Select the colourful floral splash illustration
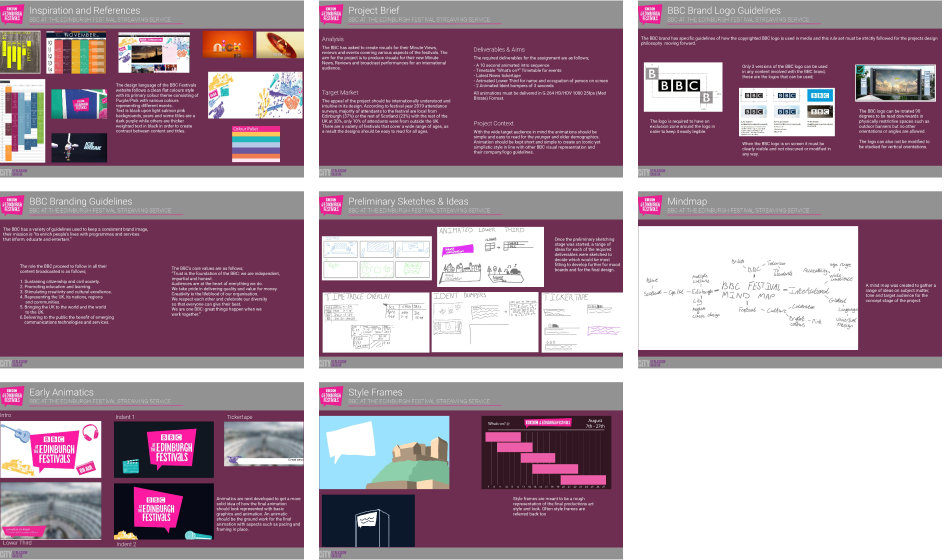This screenshot has width=951, height=560. (x=255, y=95)
